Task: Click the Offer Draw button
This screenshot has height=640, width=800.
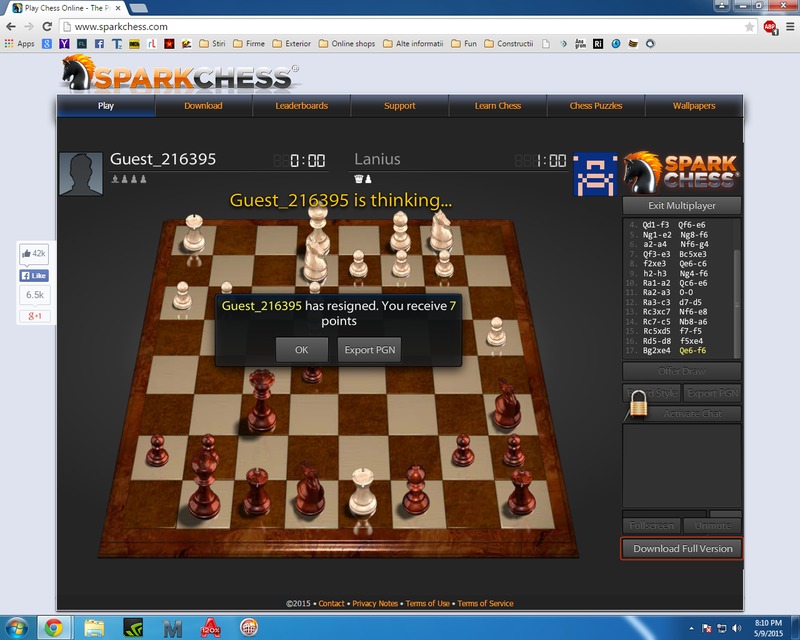Action: [x=682, y=371]
